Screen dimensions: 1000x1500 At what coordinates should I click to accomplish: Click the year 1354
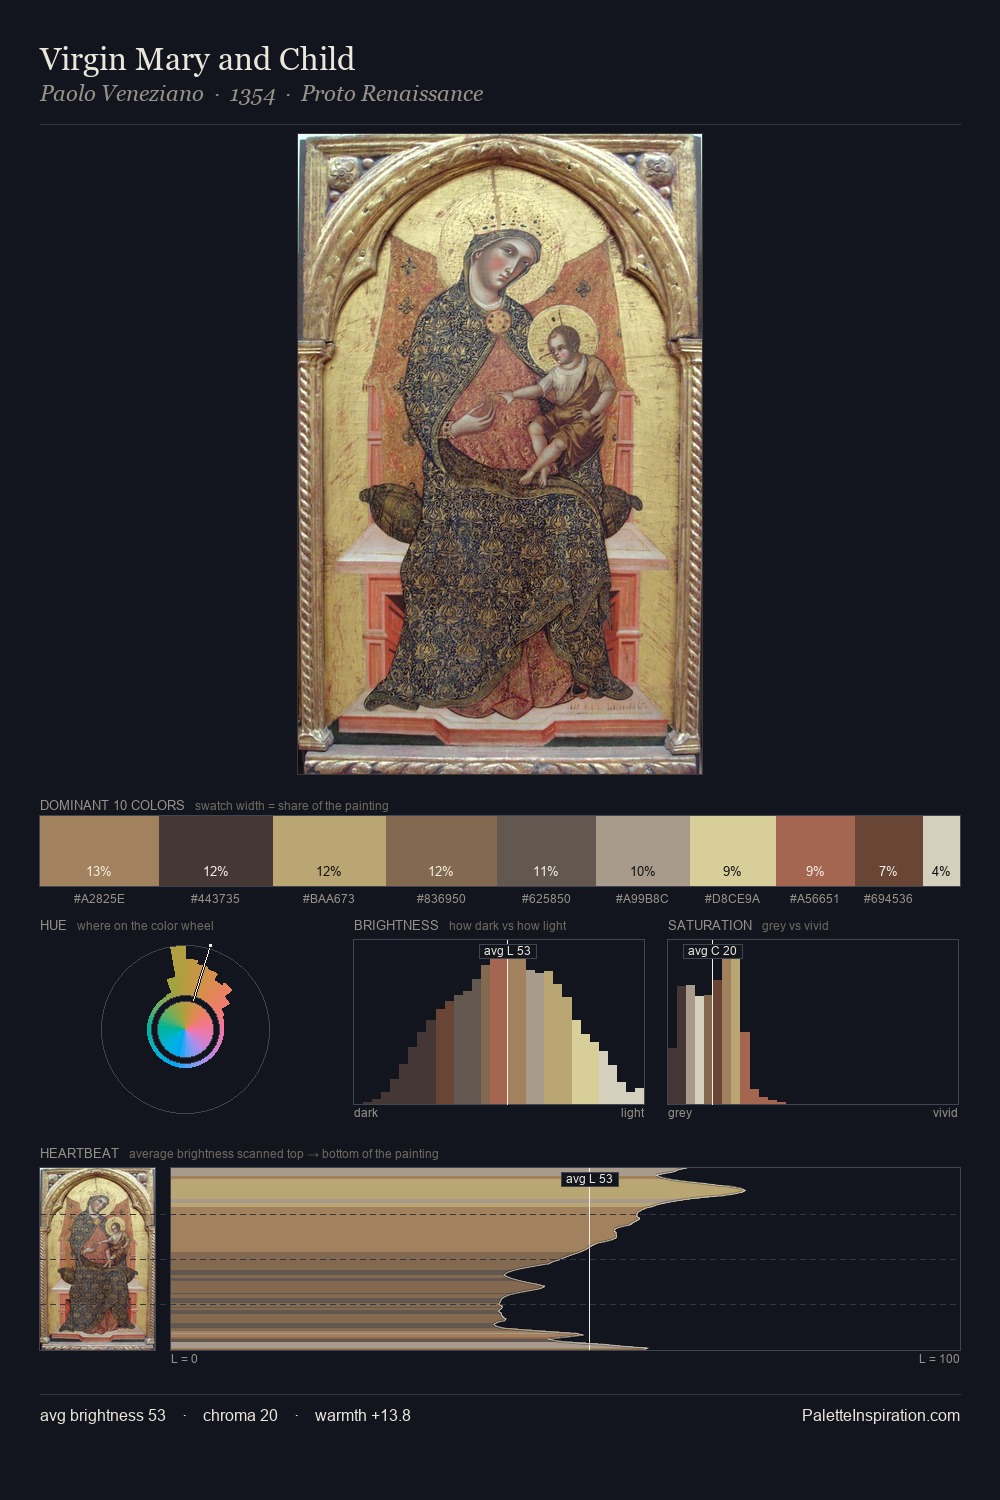252,95
